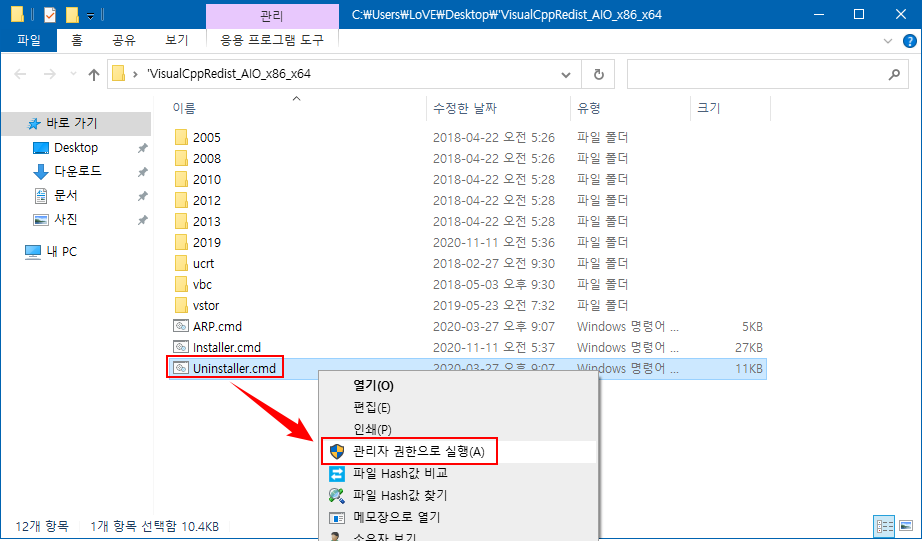Open Explorer help question mark
The height and width of the screenshot is (541, 922).
coord(909,41)
